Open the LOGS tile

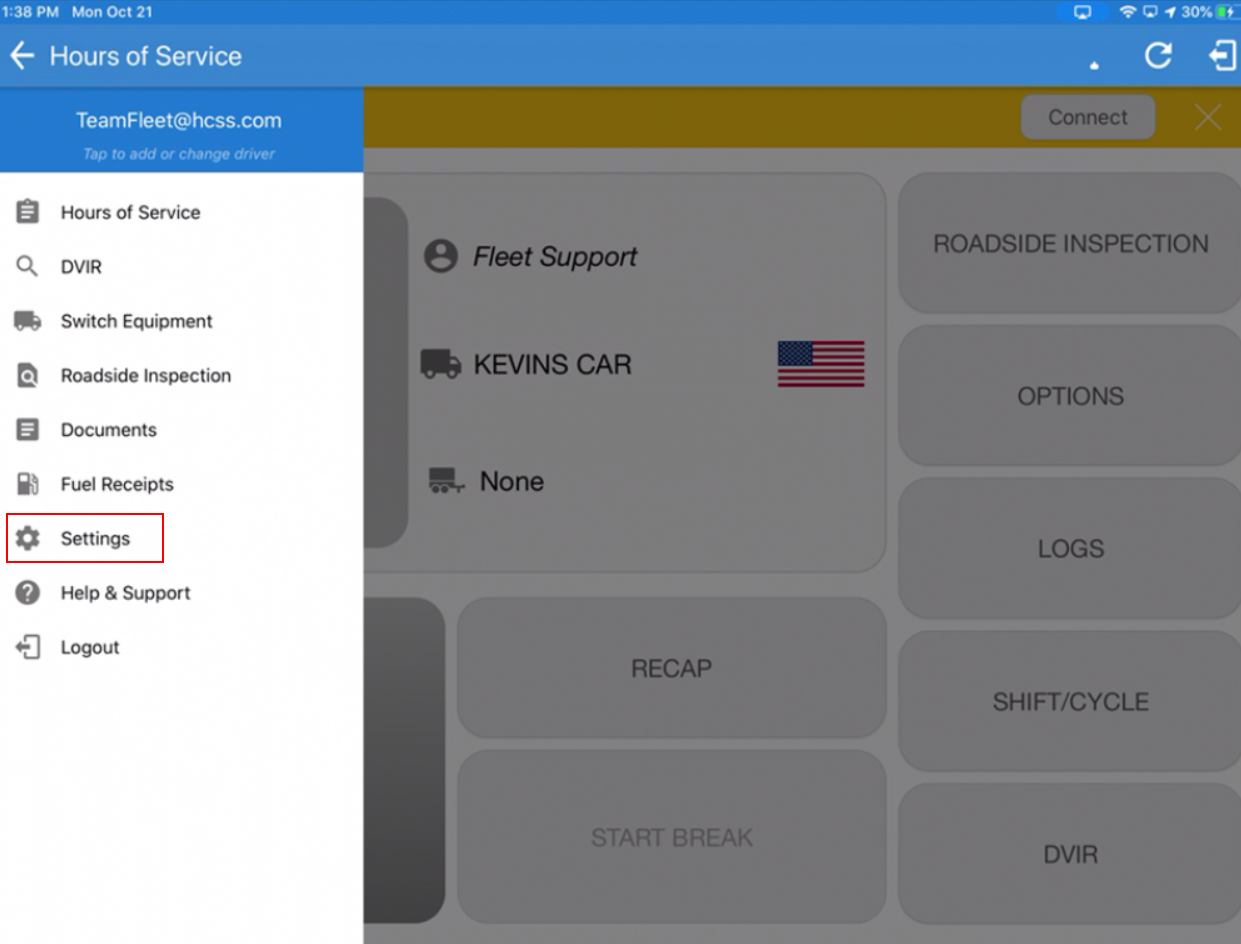1070,548
